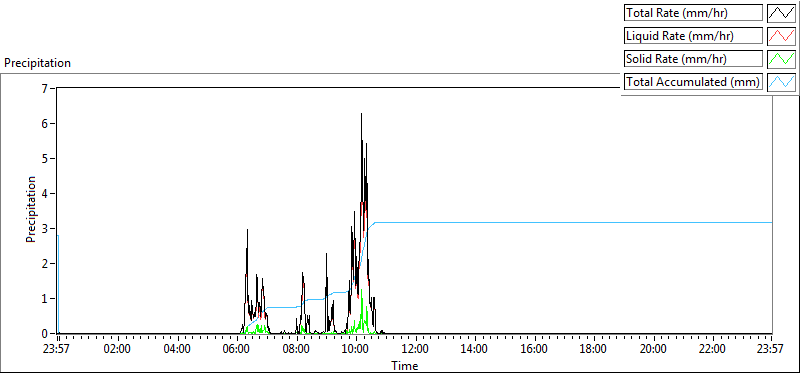Click the Time axis label
The width and height of the screenshot is (800, 373).
click(405, 366)
